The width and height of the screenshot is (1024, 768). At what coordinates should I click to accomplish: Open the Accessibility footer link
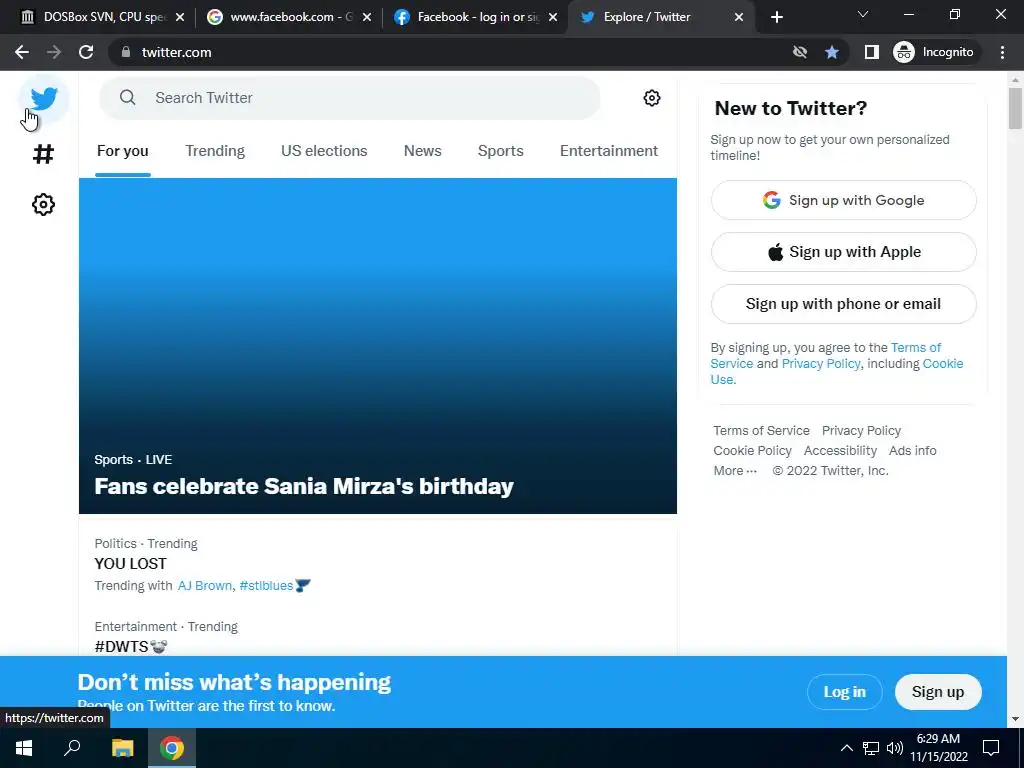click(840, 451)
